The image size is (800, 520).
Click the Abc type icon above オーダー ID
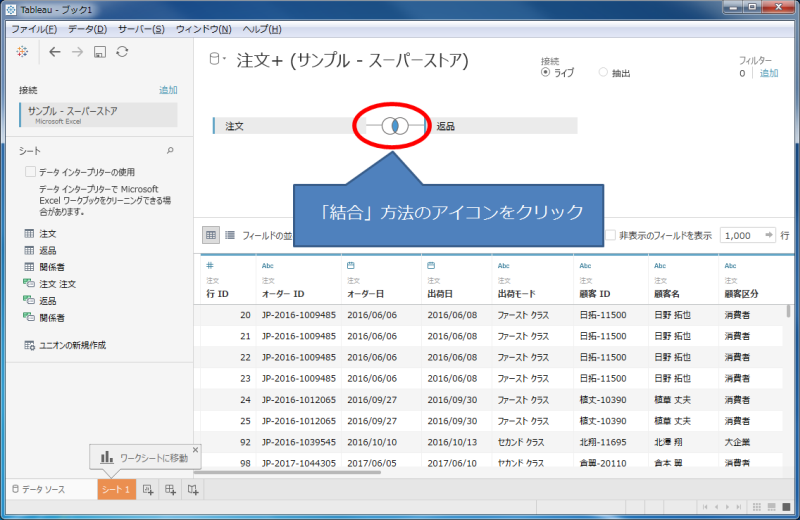[x=268, y=265]
